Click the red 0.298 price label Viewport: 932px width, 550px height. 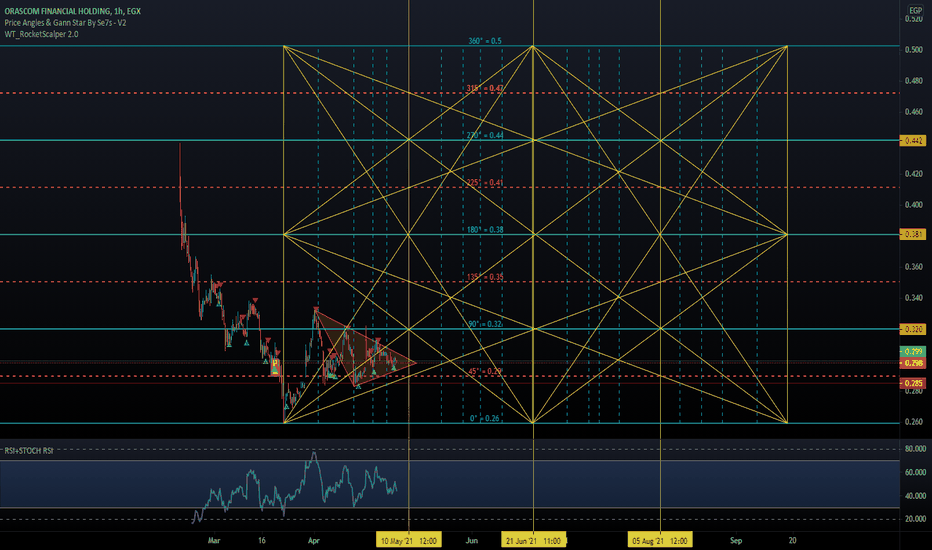pos(912,363)
